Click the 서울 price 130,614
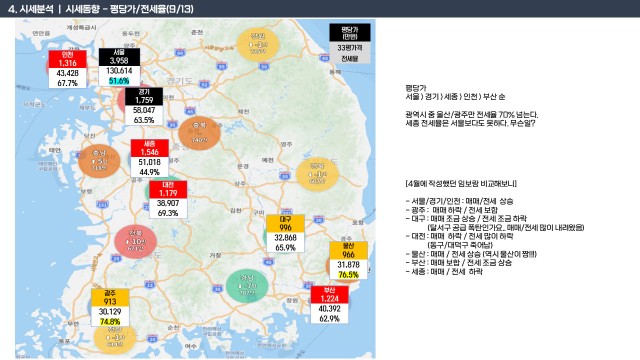Screen dimensions: 640x360 (119, 71)
